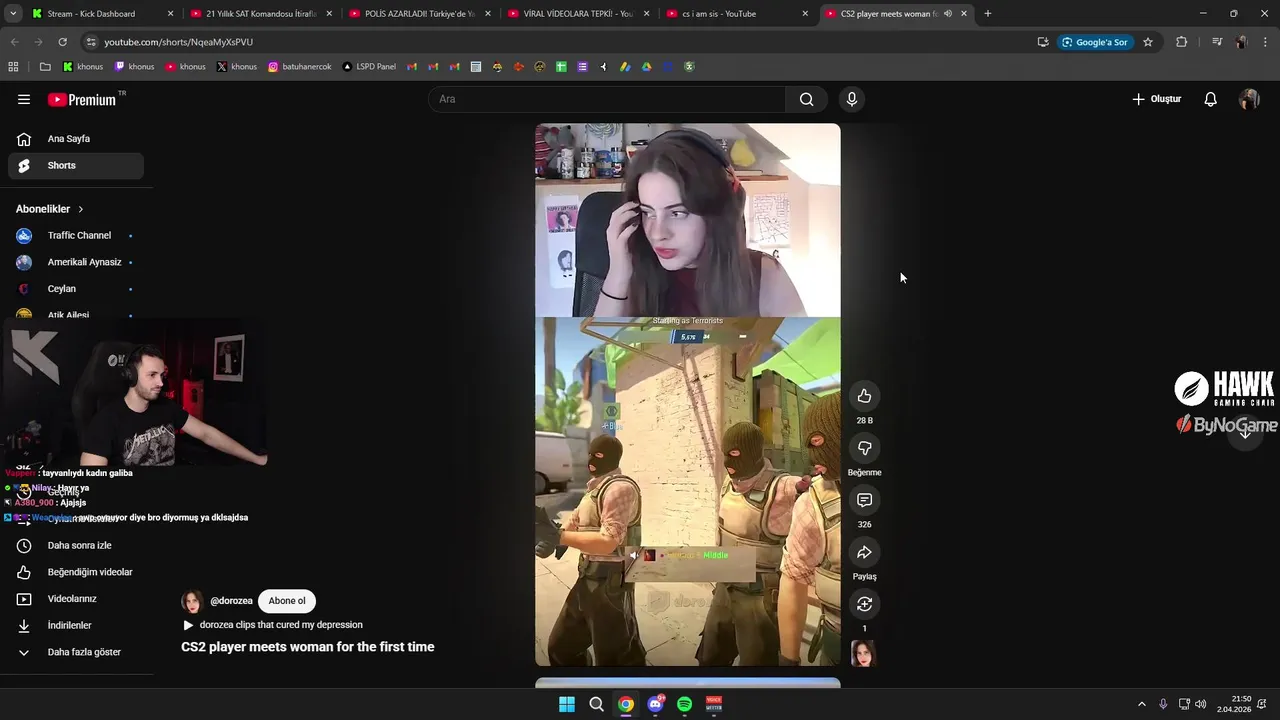Viewport: 1280px width, 720px height.
Task: Open Traffic Channel subscription
Action: coord(76,235)
